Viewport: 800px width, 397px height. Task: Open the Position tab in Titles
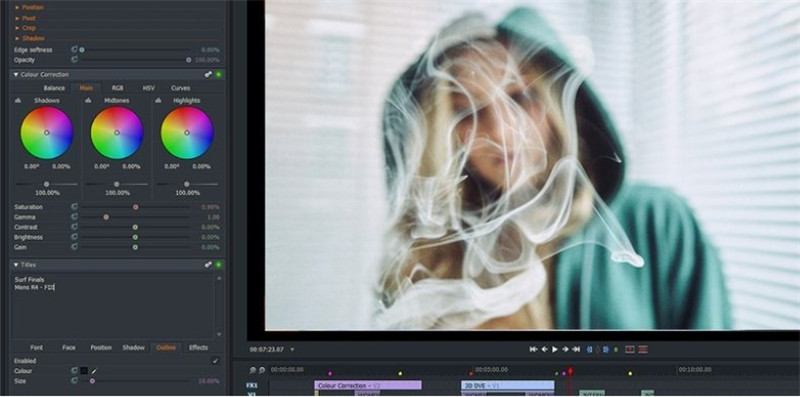coord(101,348)
